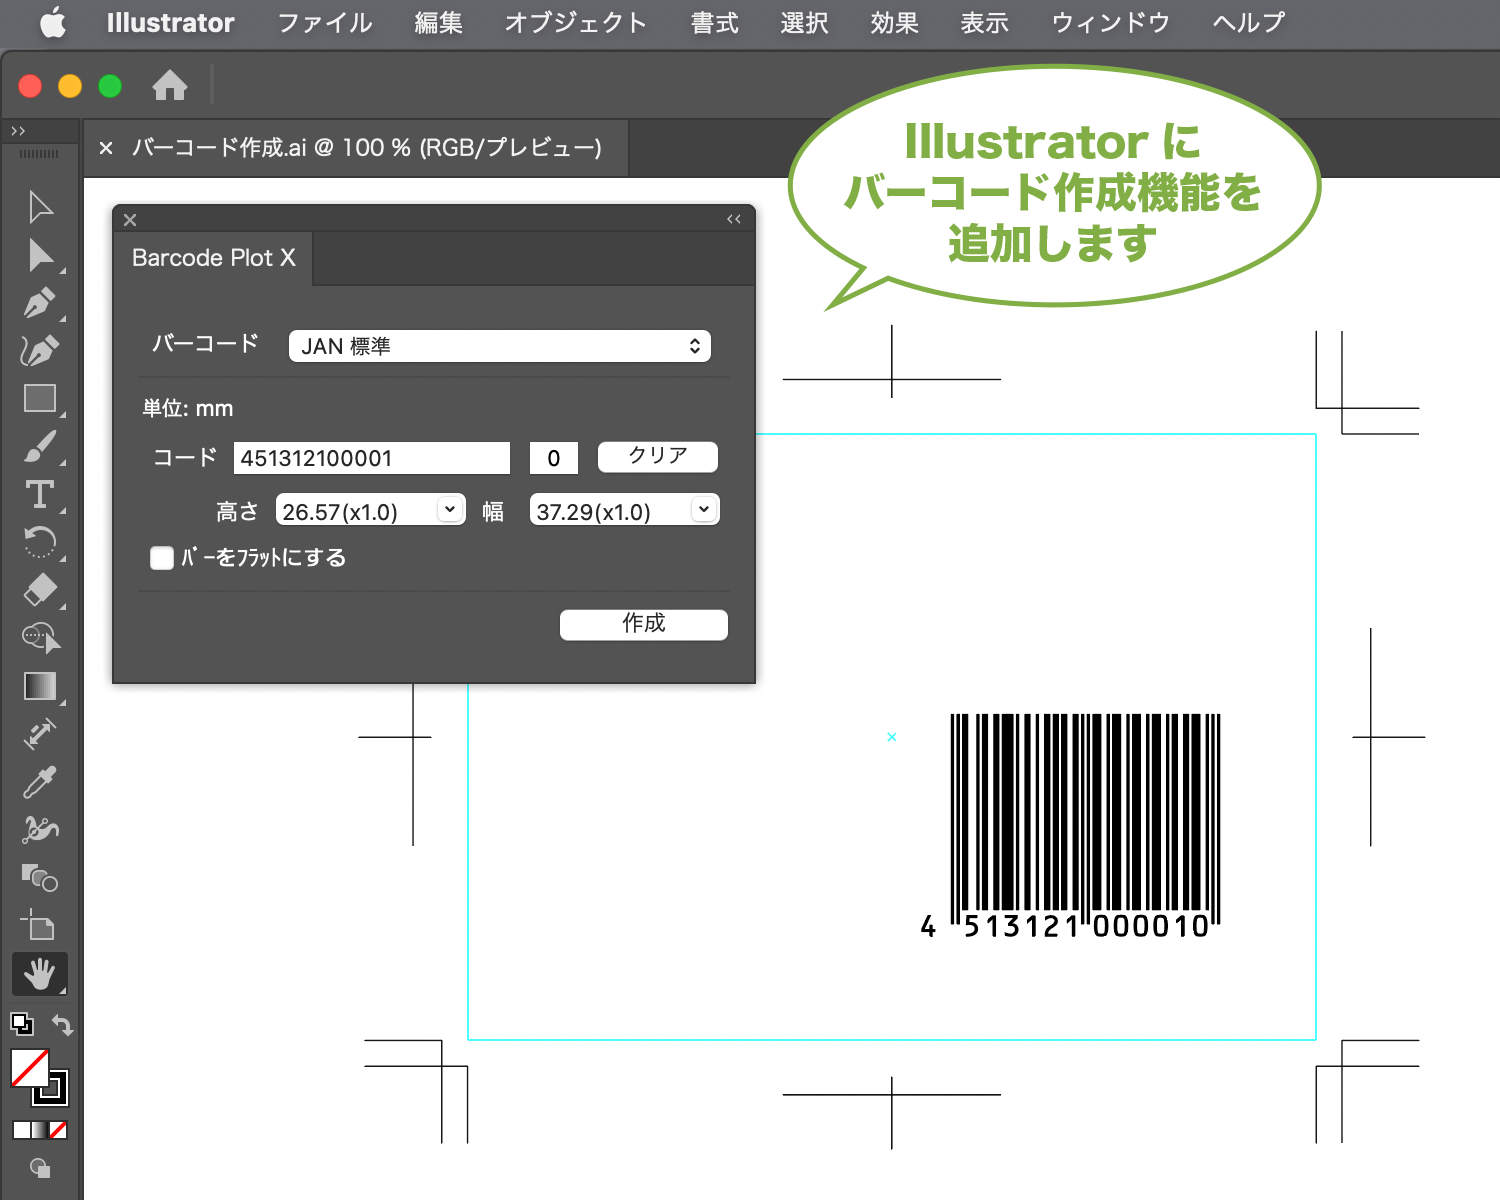Select the Artboard tool
Screen dimensions: 1500x1200
coord(38,925)
